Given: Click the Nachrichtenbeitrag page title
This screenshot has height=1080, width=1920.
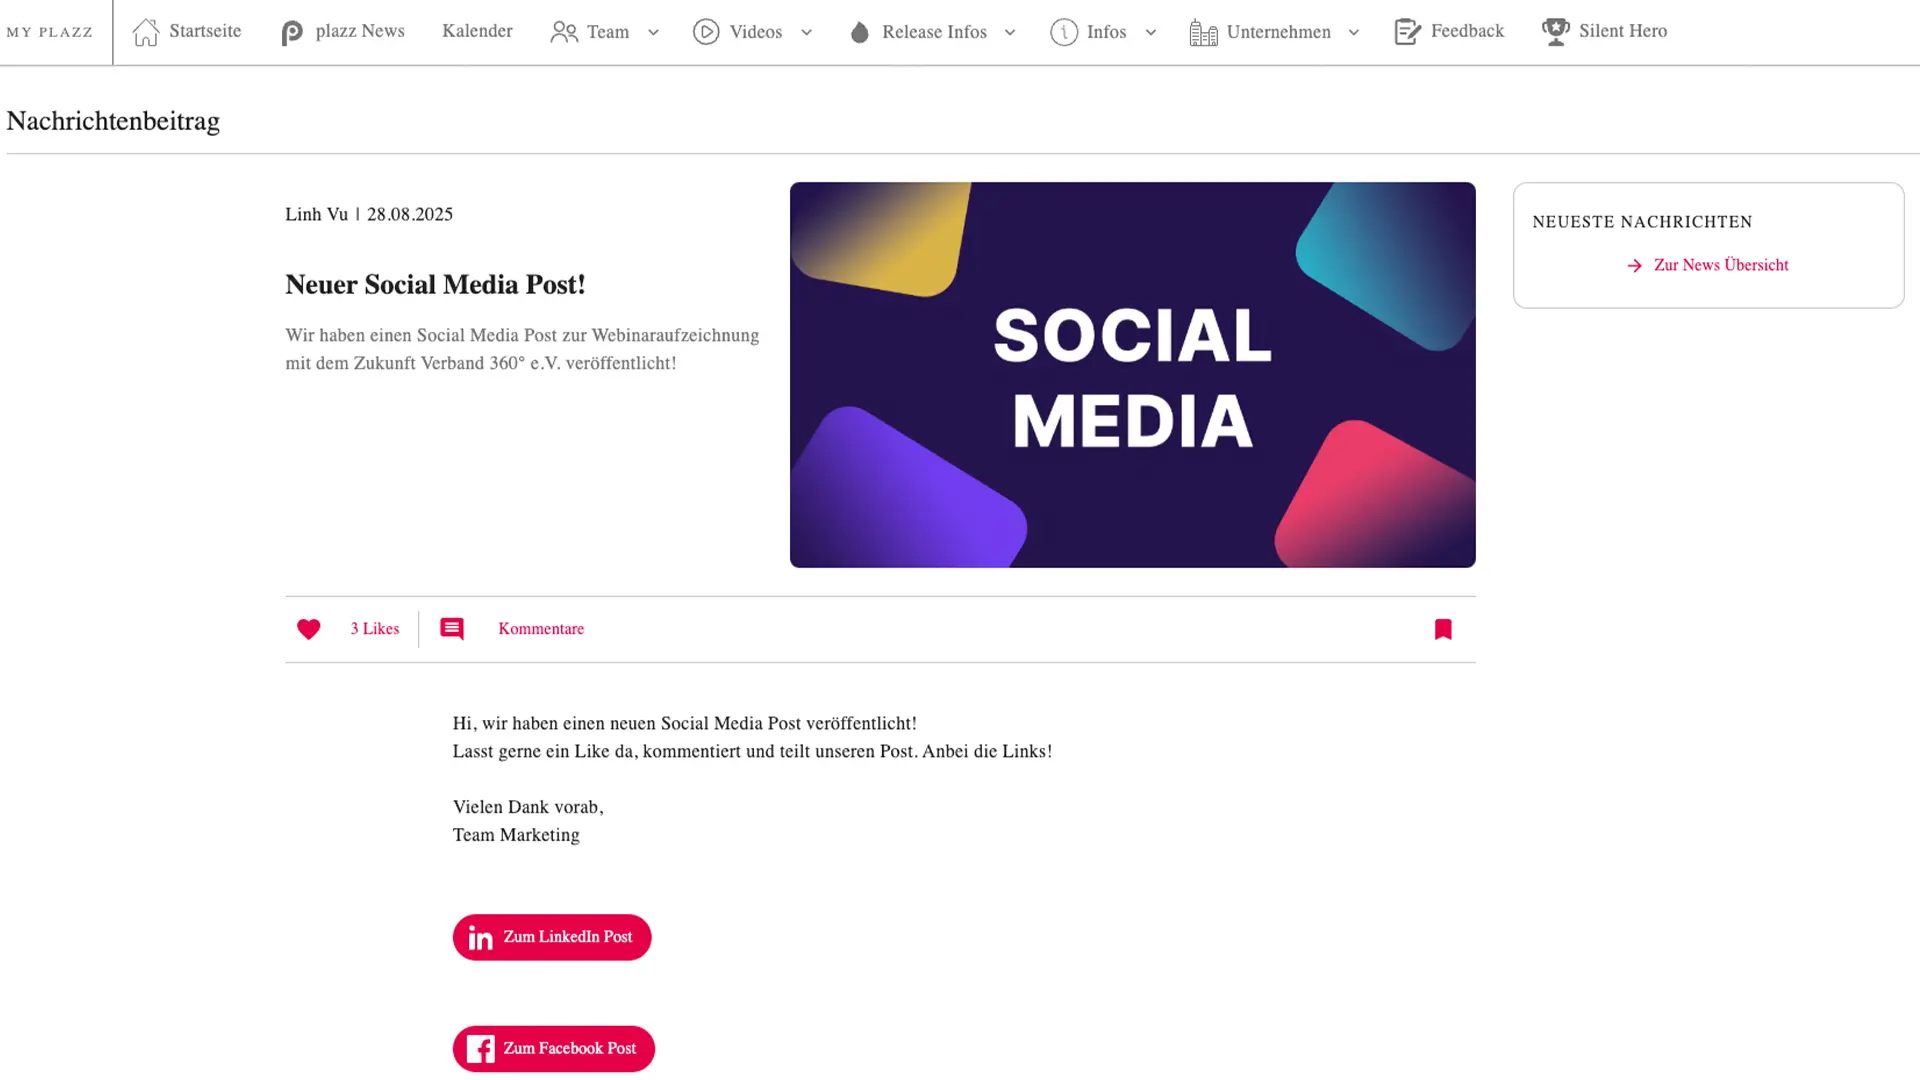Looking at the screenshot, I should click(x=113, y=121).
